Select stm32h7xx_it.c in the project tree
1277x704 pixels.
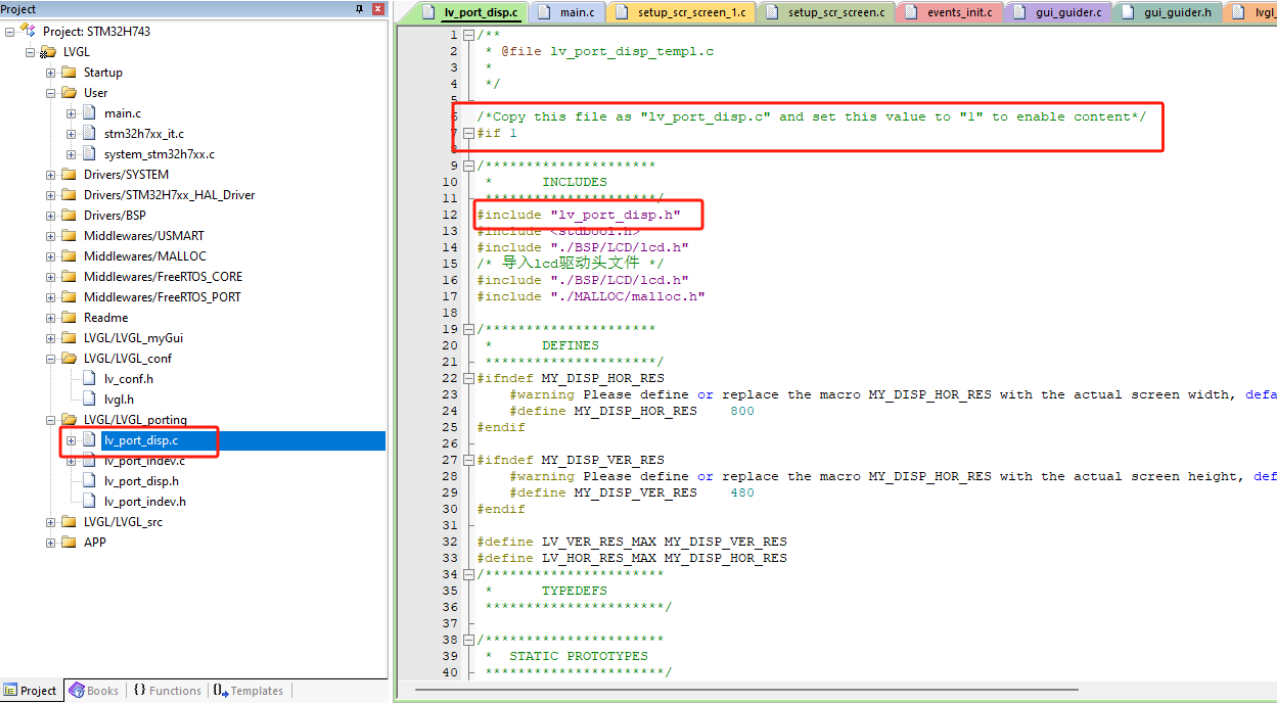tap(144, 134)
